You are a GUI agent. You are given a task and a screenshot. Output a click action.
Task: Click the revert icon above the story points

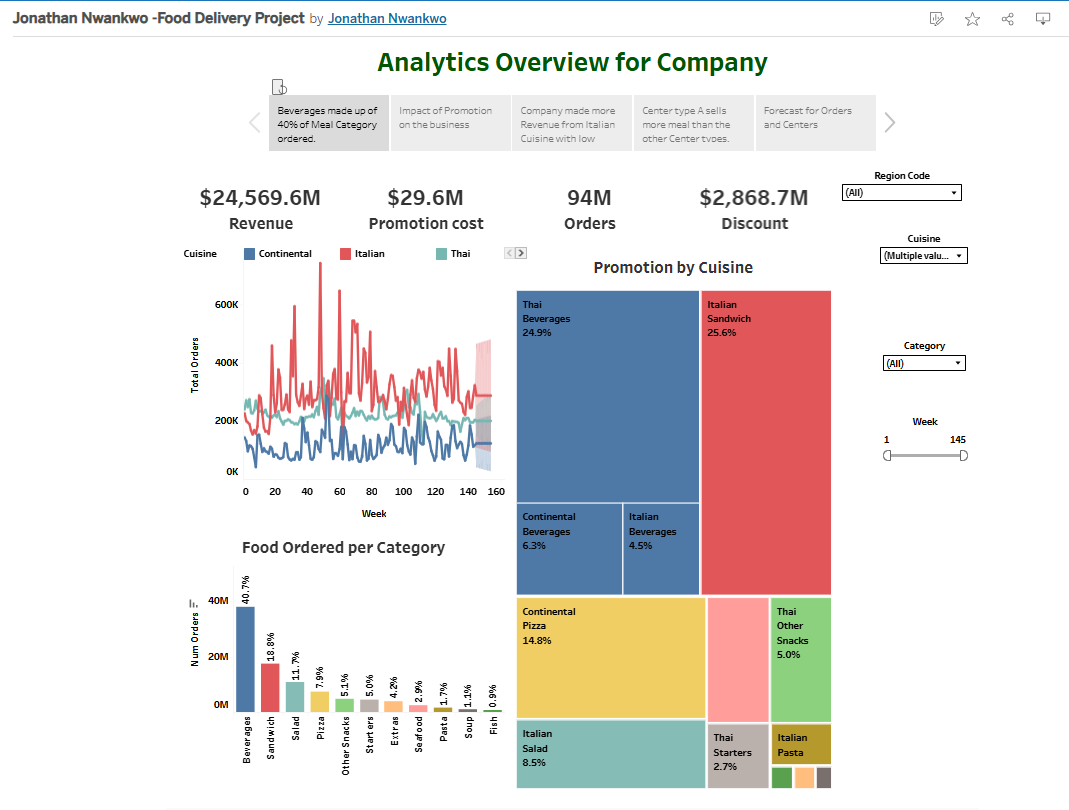pos(278,87)
